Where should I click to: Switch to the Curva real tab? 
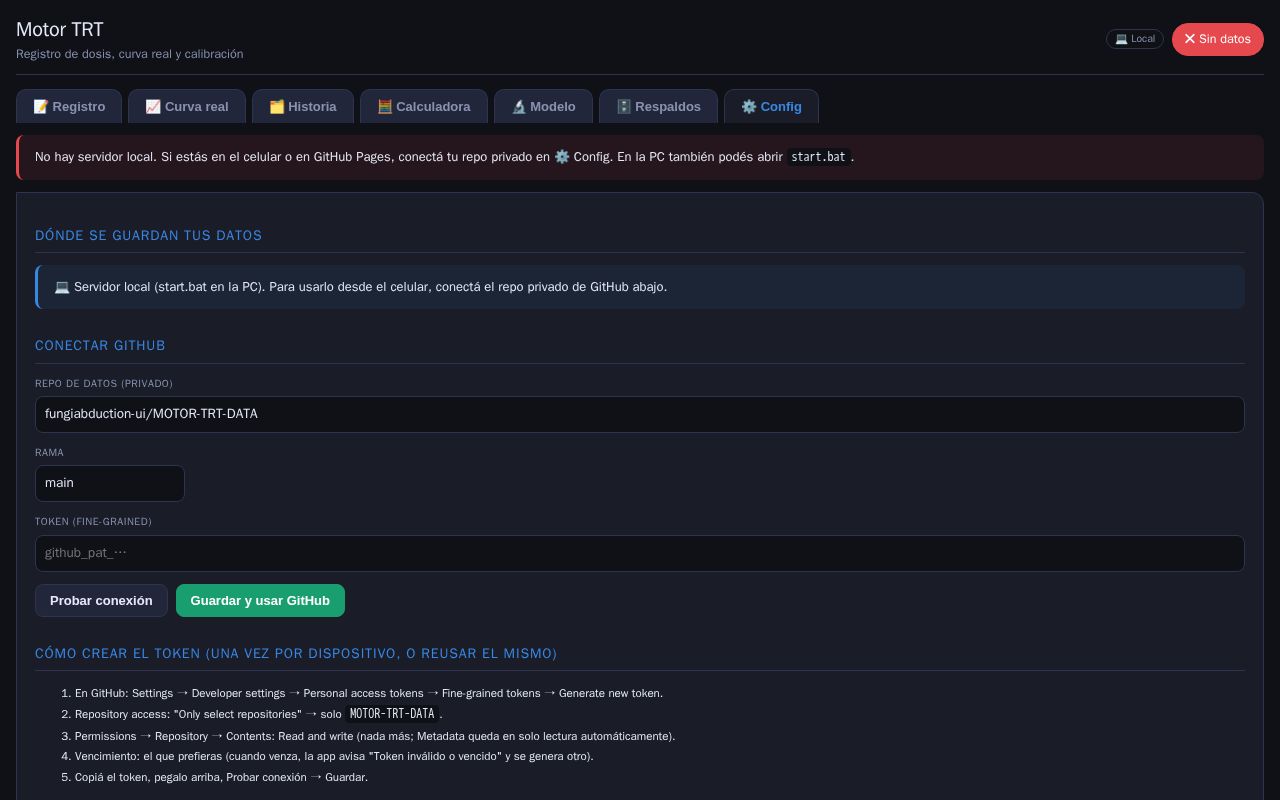[x=187, y=107]
